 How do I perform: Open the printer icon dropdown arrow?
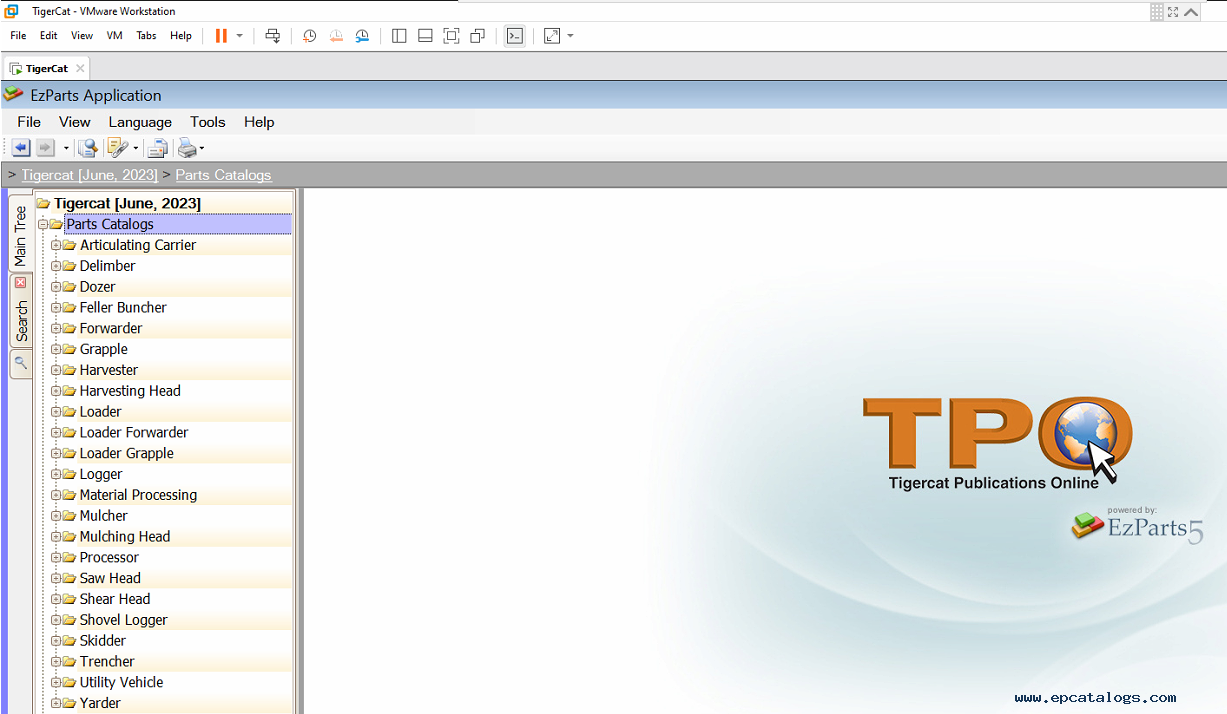pyautogui.click(x=202, y=149)
